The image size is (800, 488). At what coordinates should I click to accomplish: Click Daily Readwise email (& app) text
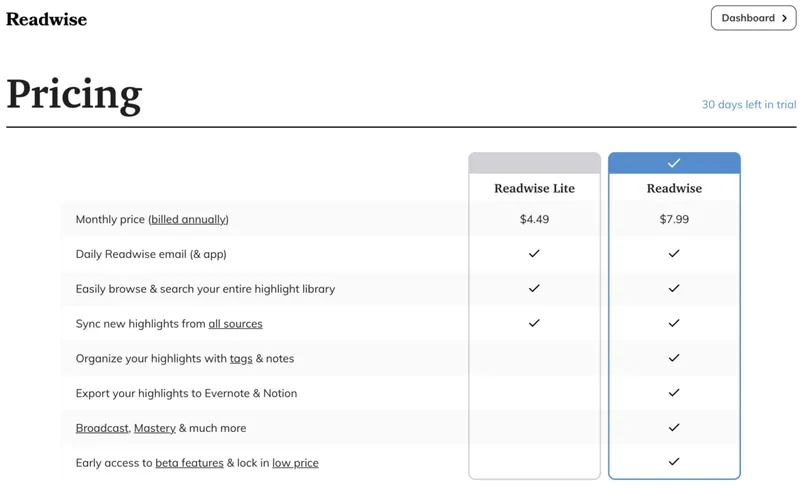click(x=151, y=254)
